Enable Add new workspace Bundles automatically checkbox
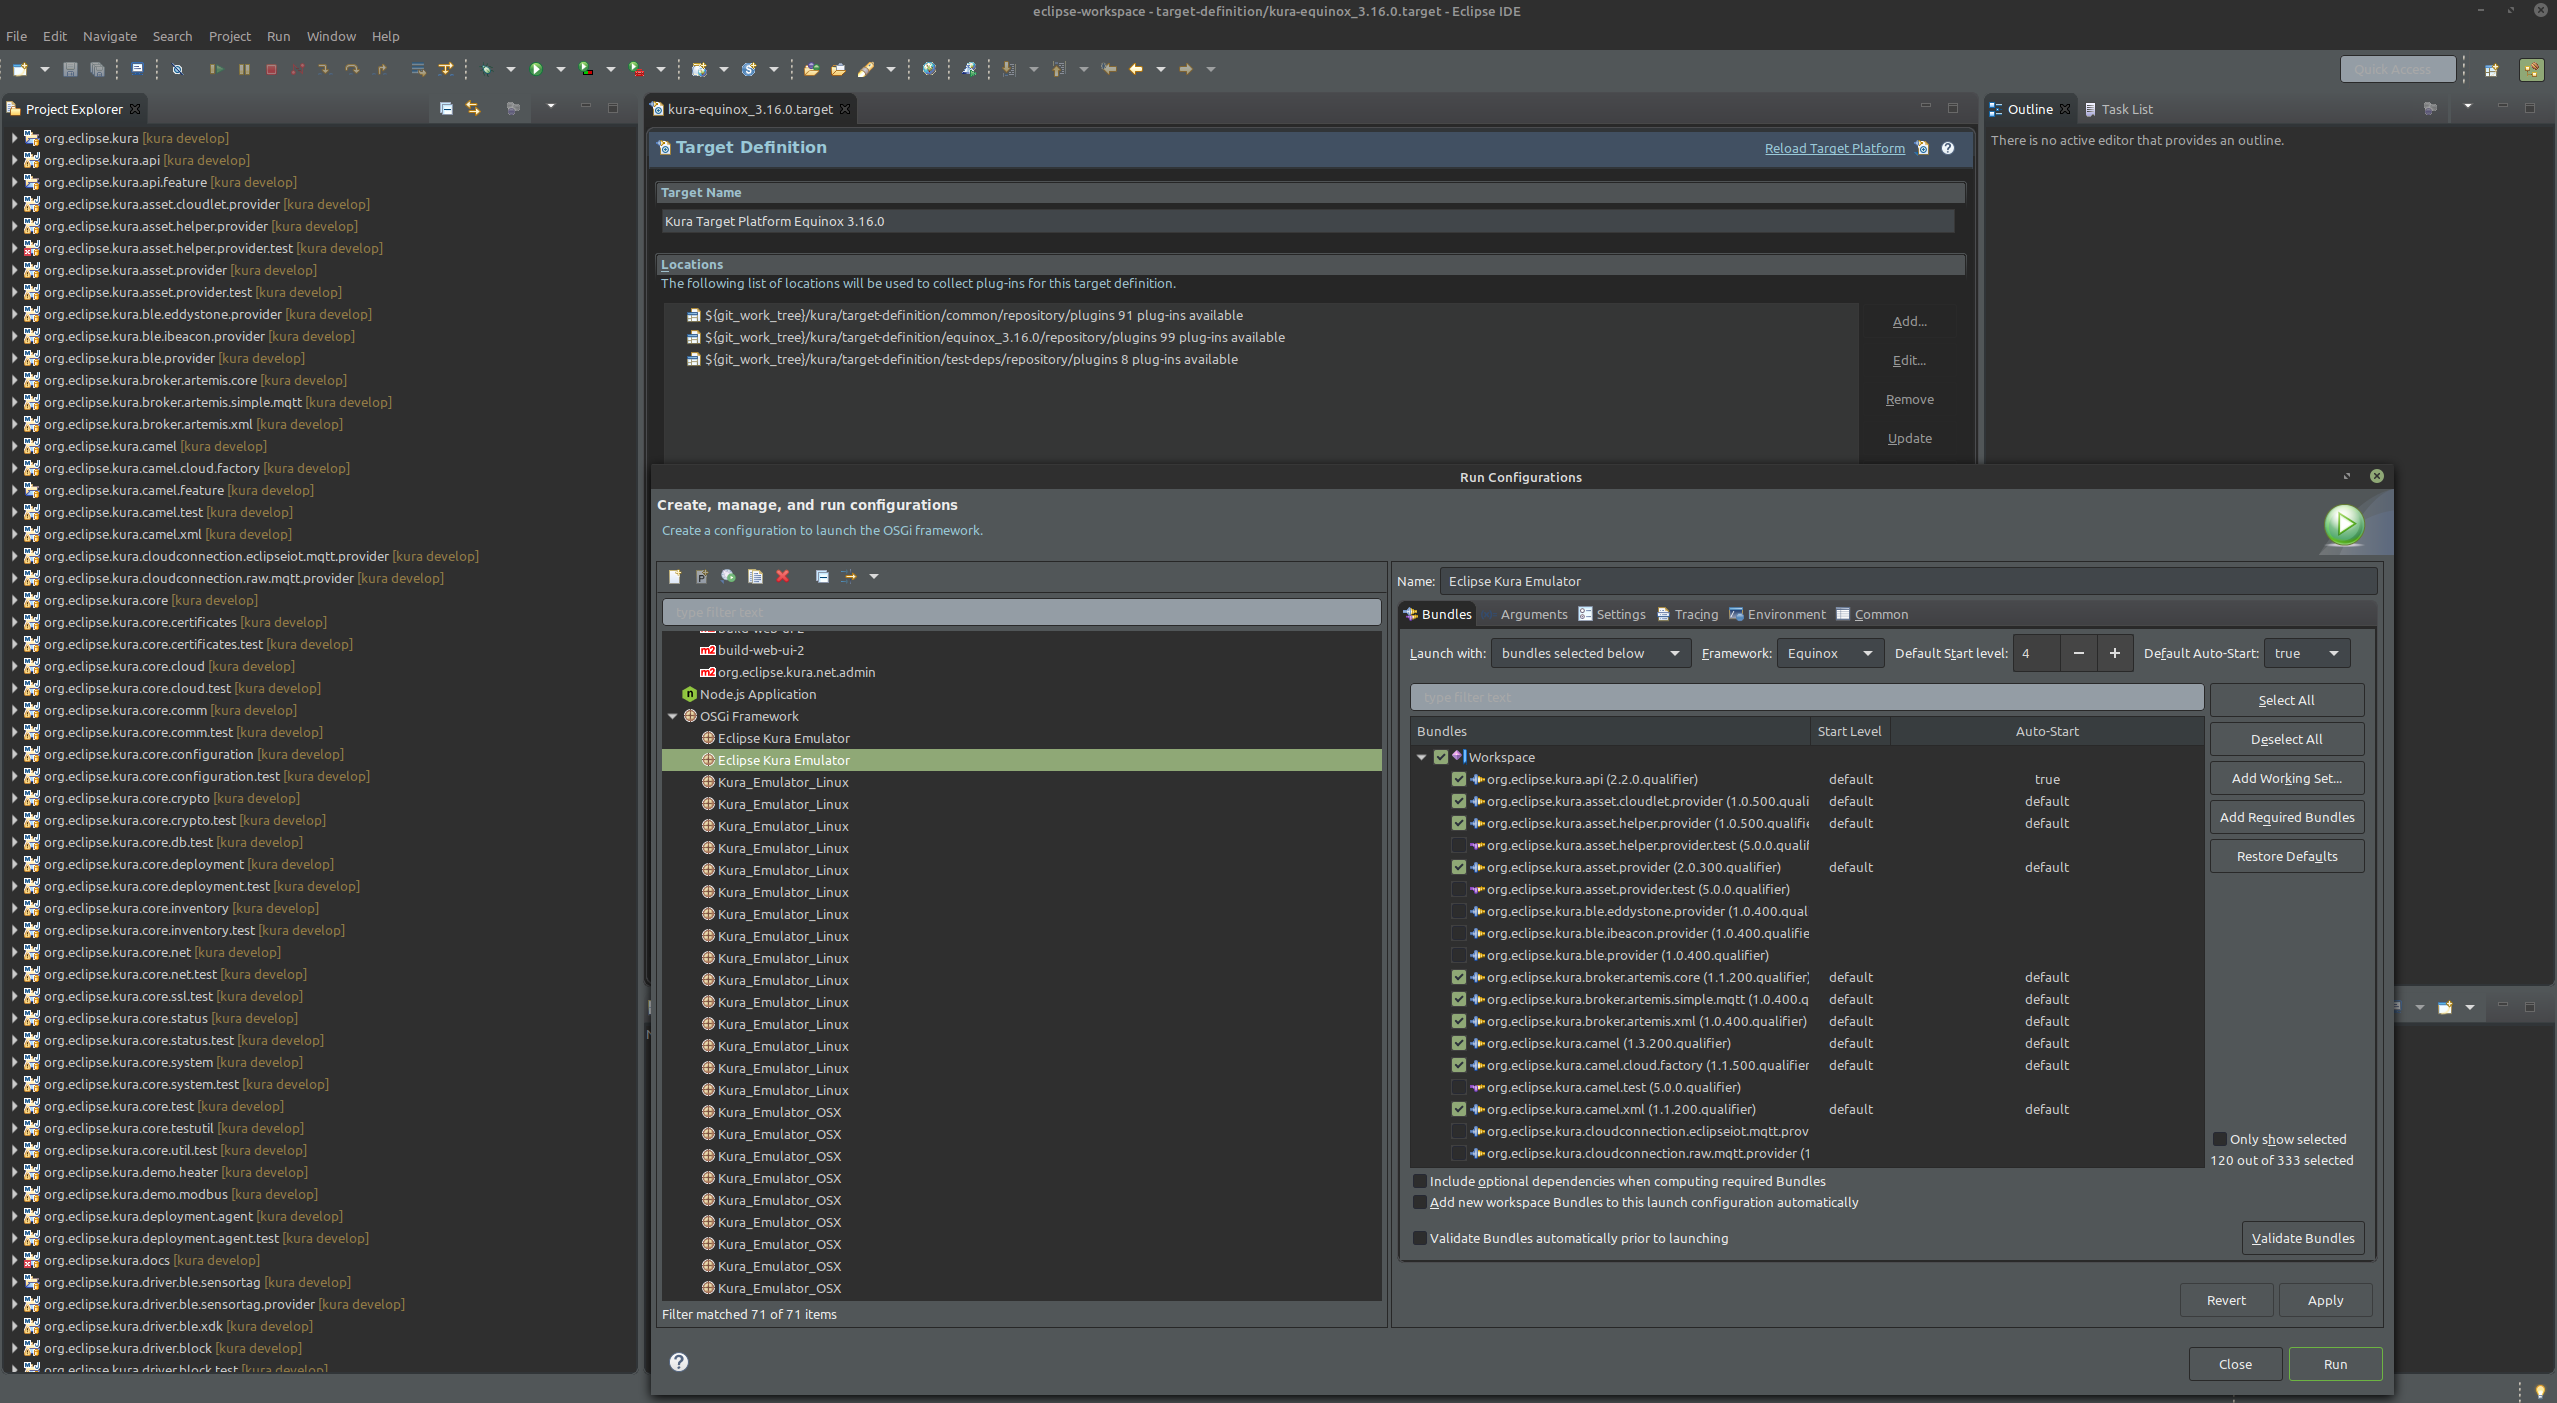Image resolution: width=2557 pixels, height=1403 pixels. tap(1419, 1202)
